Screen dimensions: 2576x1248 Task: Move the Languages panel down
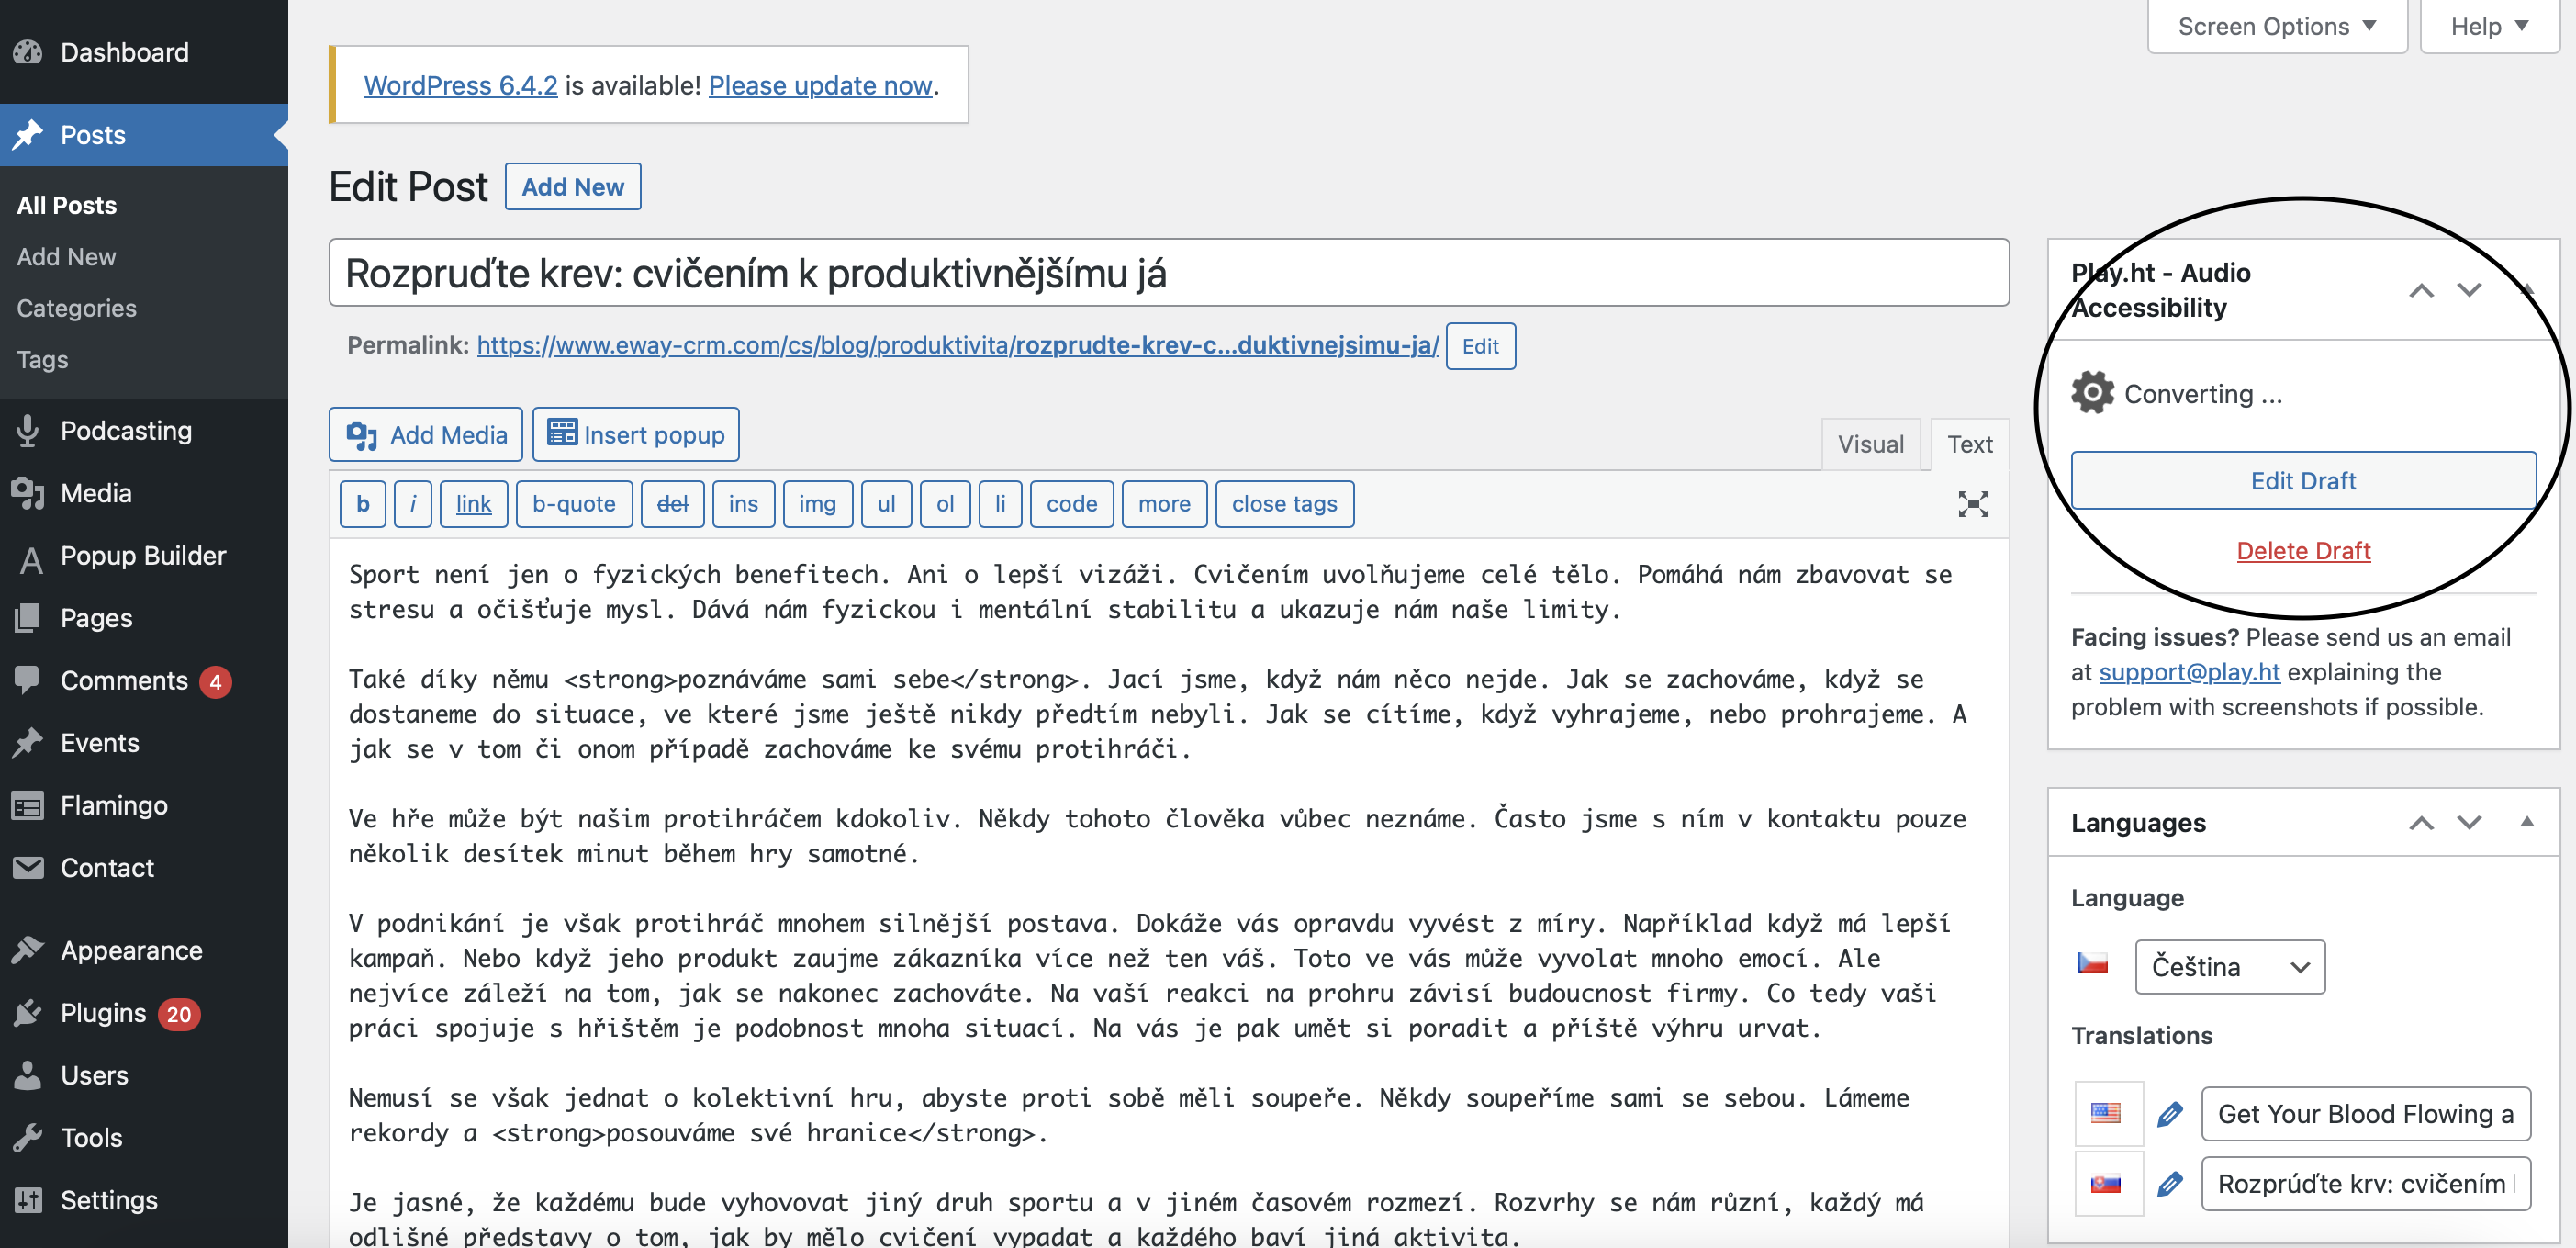(2469, 823)
